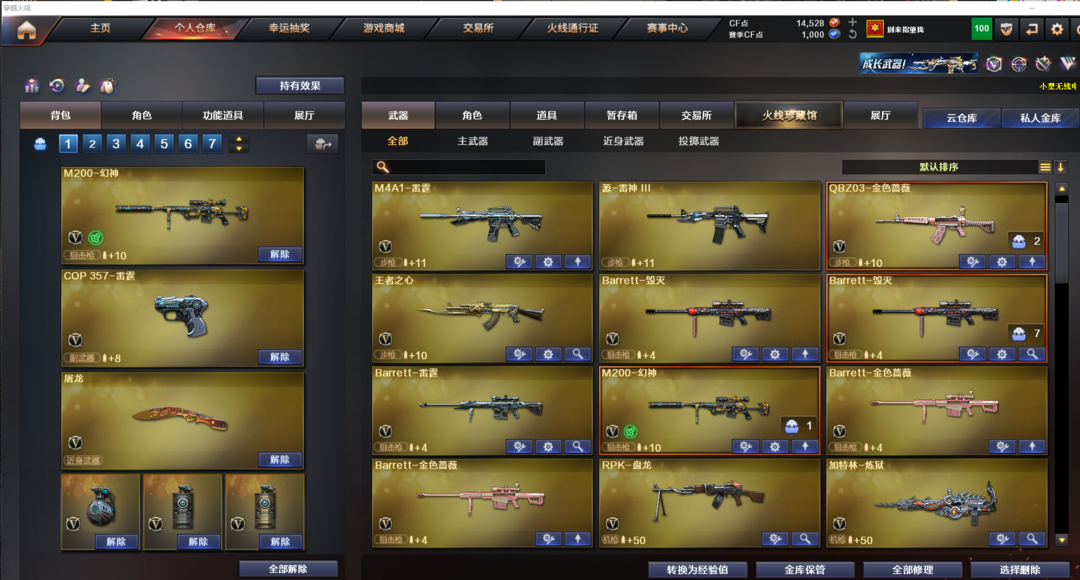This screenshot has width=1080, height=580.
Task: Click the gear icon on M4A1-雷霆 card
Action: pos(548,262)
